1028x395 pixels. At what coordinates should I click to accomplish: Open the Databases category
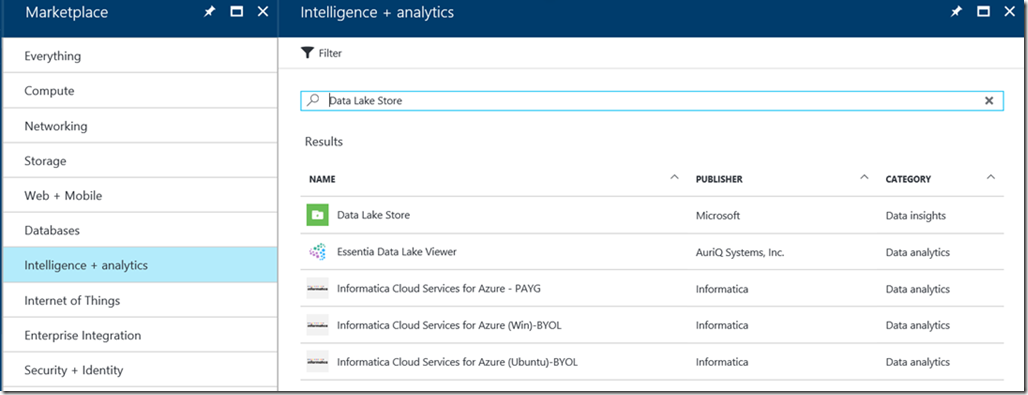pos(139,230)
